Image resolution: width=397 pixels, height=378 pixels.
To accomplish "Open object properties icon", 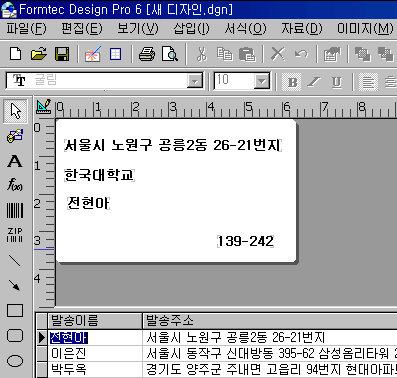I will tap(332, 54).
